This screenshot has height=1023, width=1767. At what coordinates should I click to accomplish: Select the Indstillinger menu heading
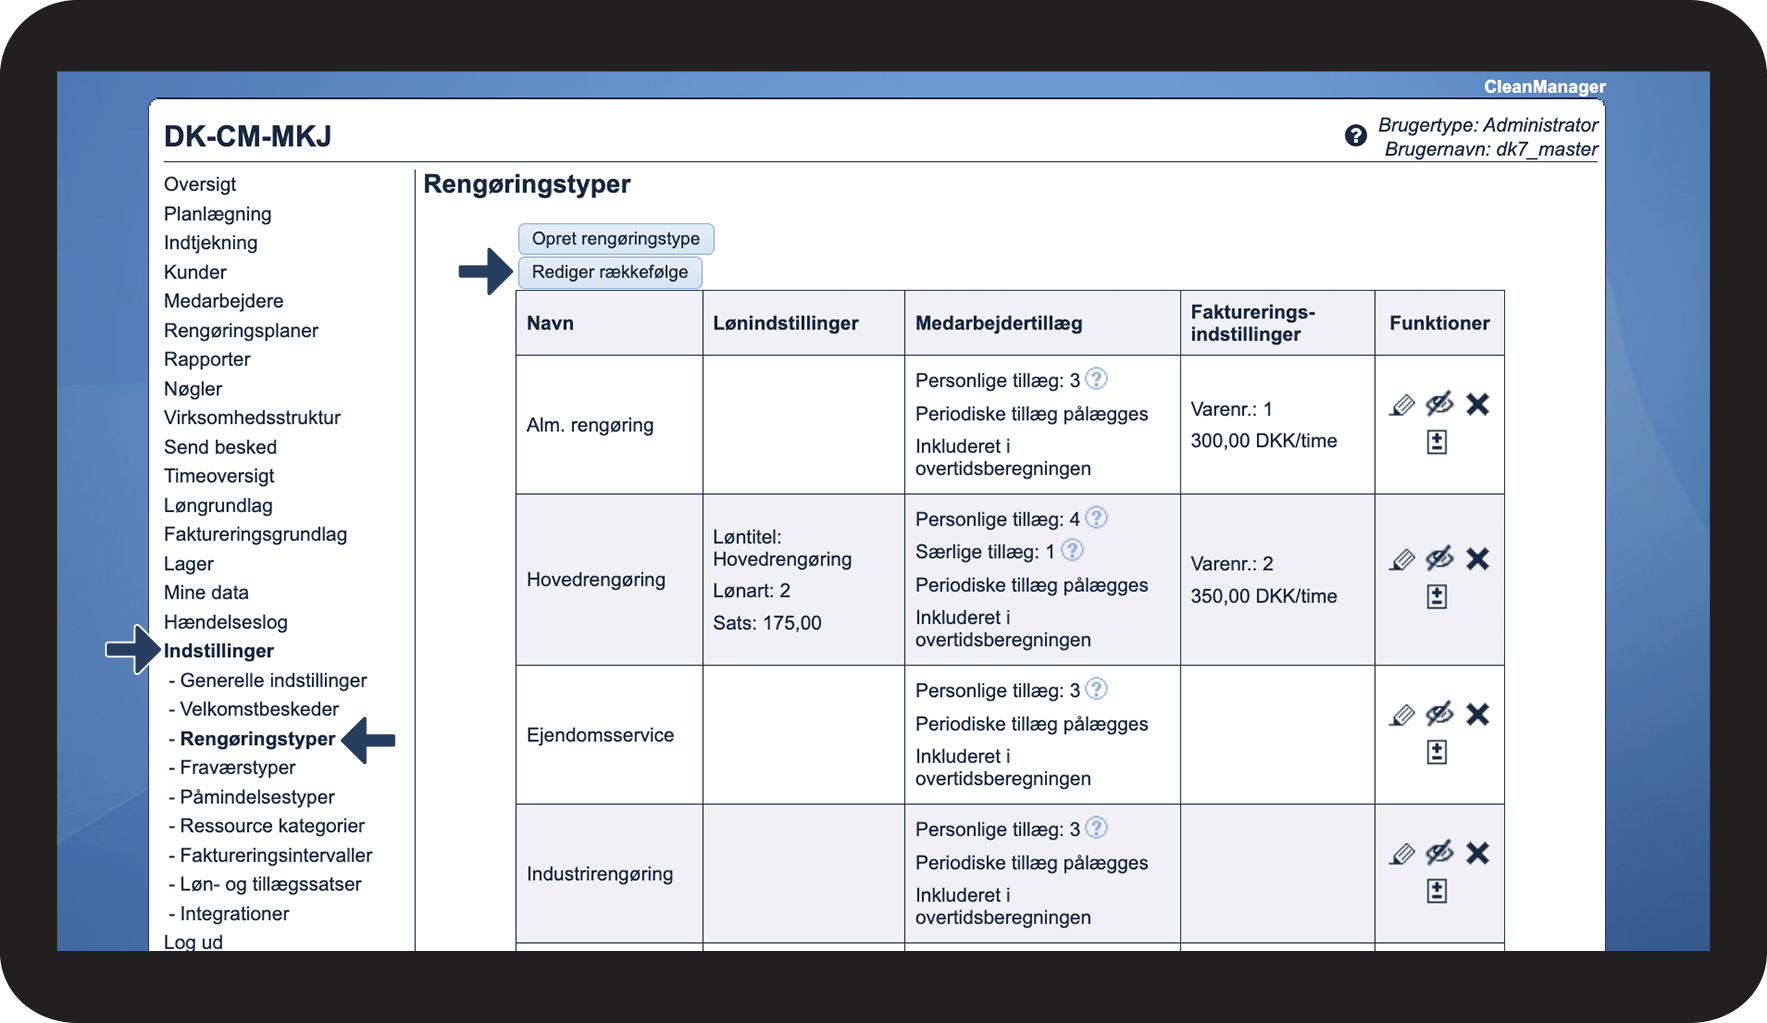click(x=219, y=651)
